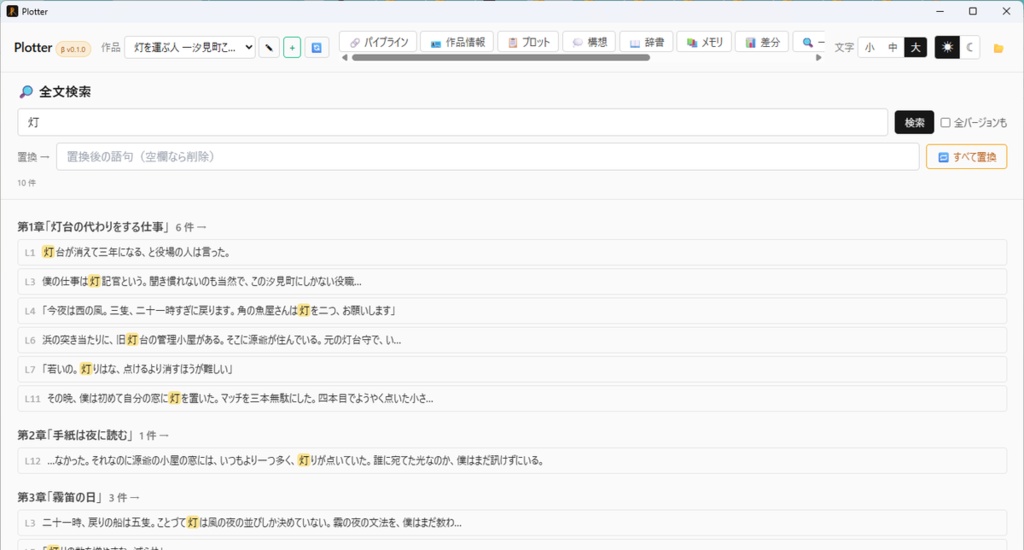Image resolution: width=1024 pixels, height=550 pixels.
Task: Click the search query field containing 灯
Action: point(453,122)
